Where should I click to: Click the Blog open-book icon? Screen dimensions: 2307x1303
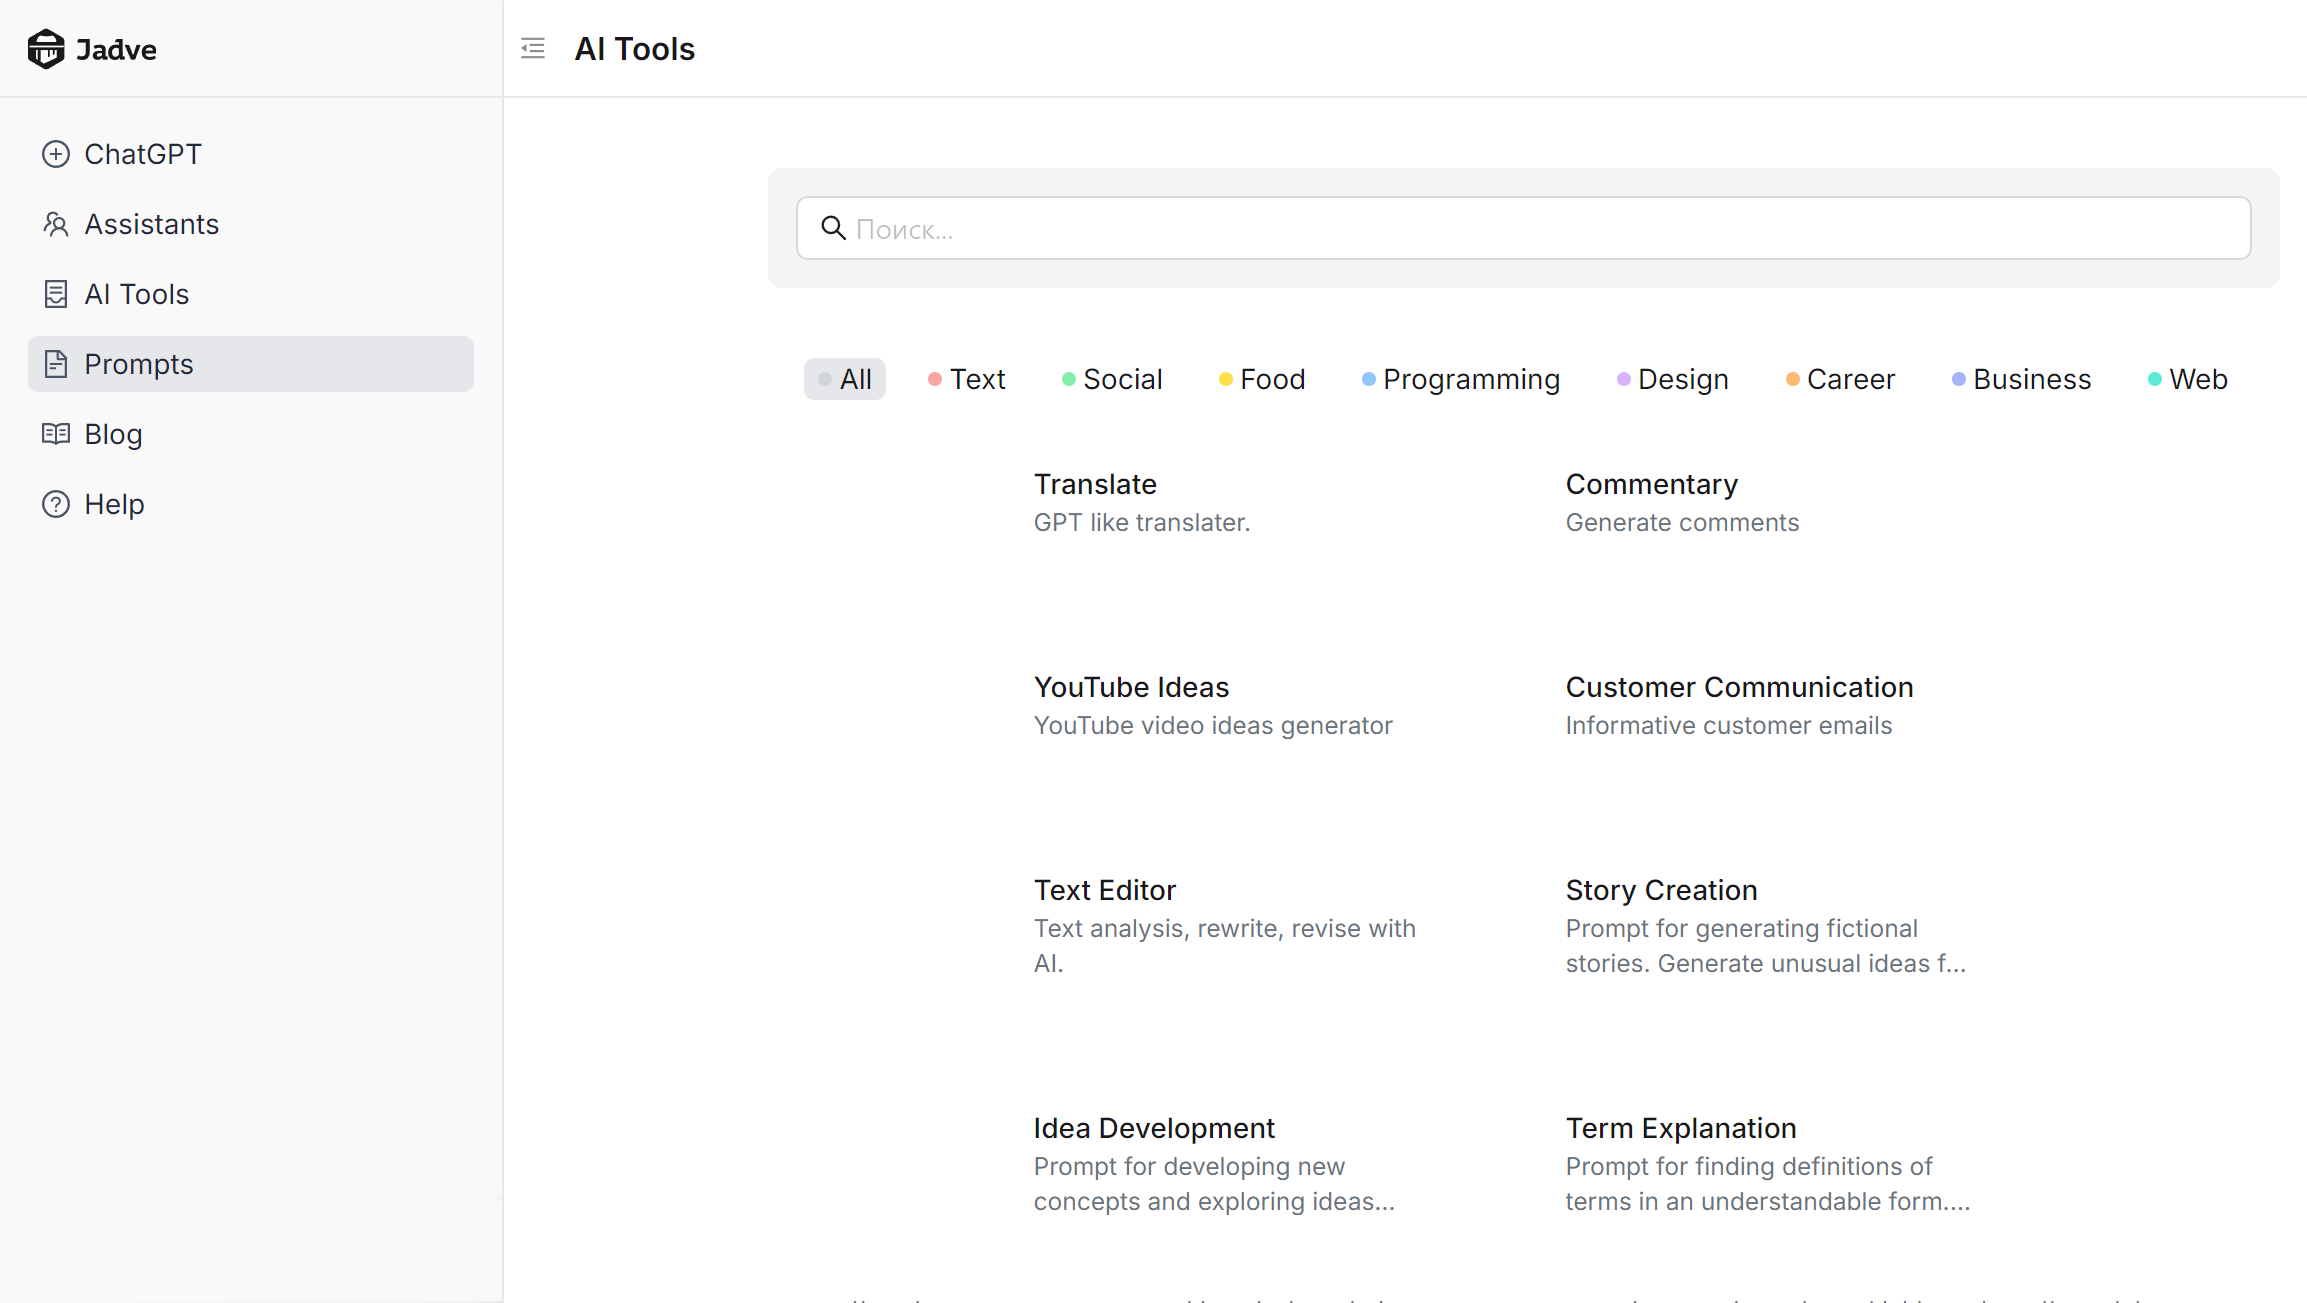(x=56, y=434)
